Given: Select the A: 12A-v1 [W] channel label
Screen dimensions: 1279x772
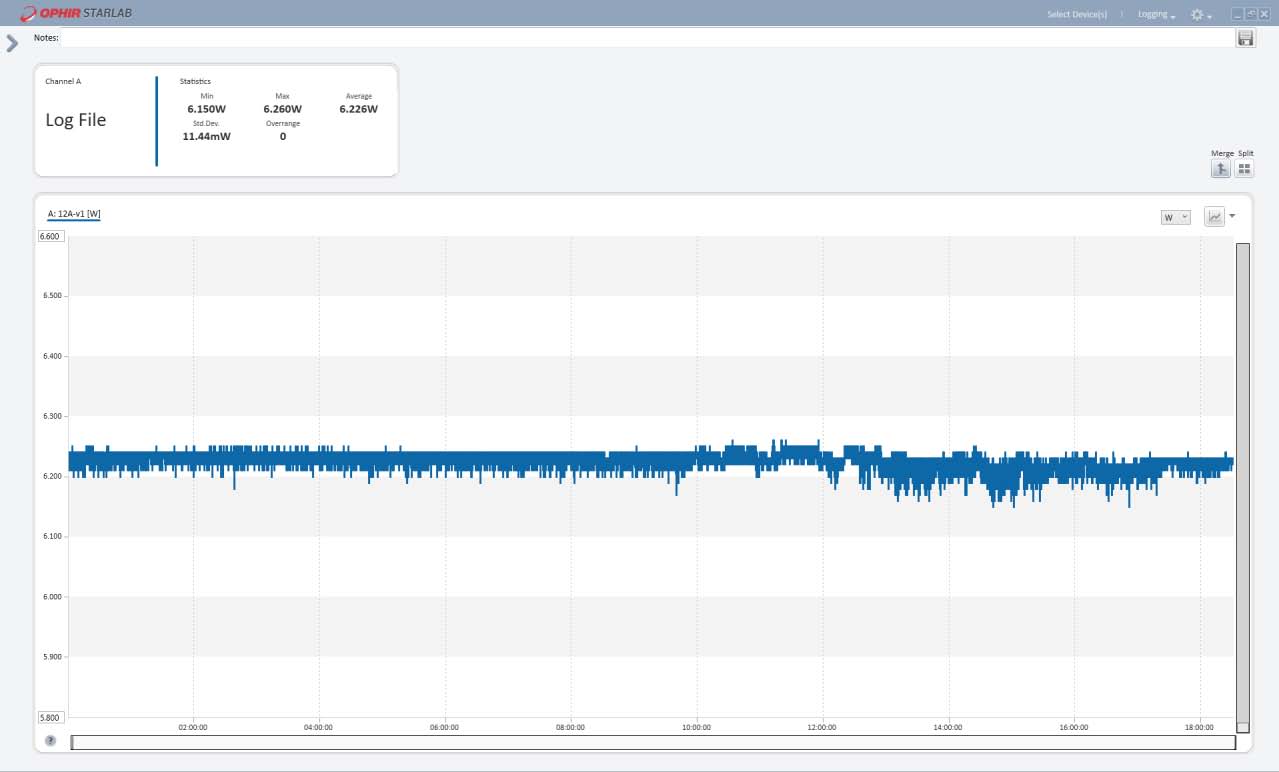Looking at the screenshot, I should [74, 214].
